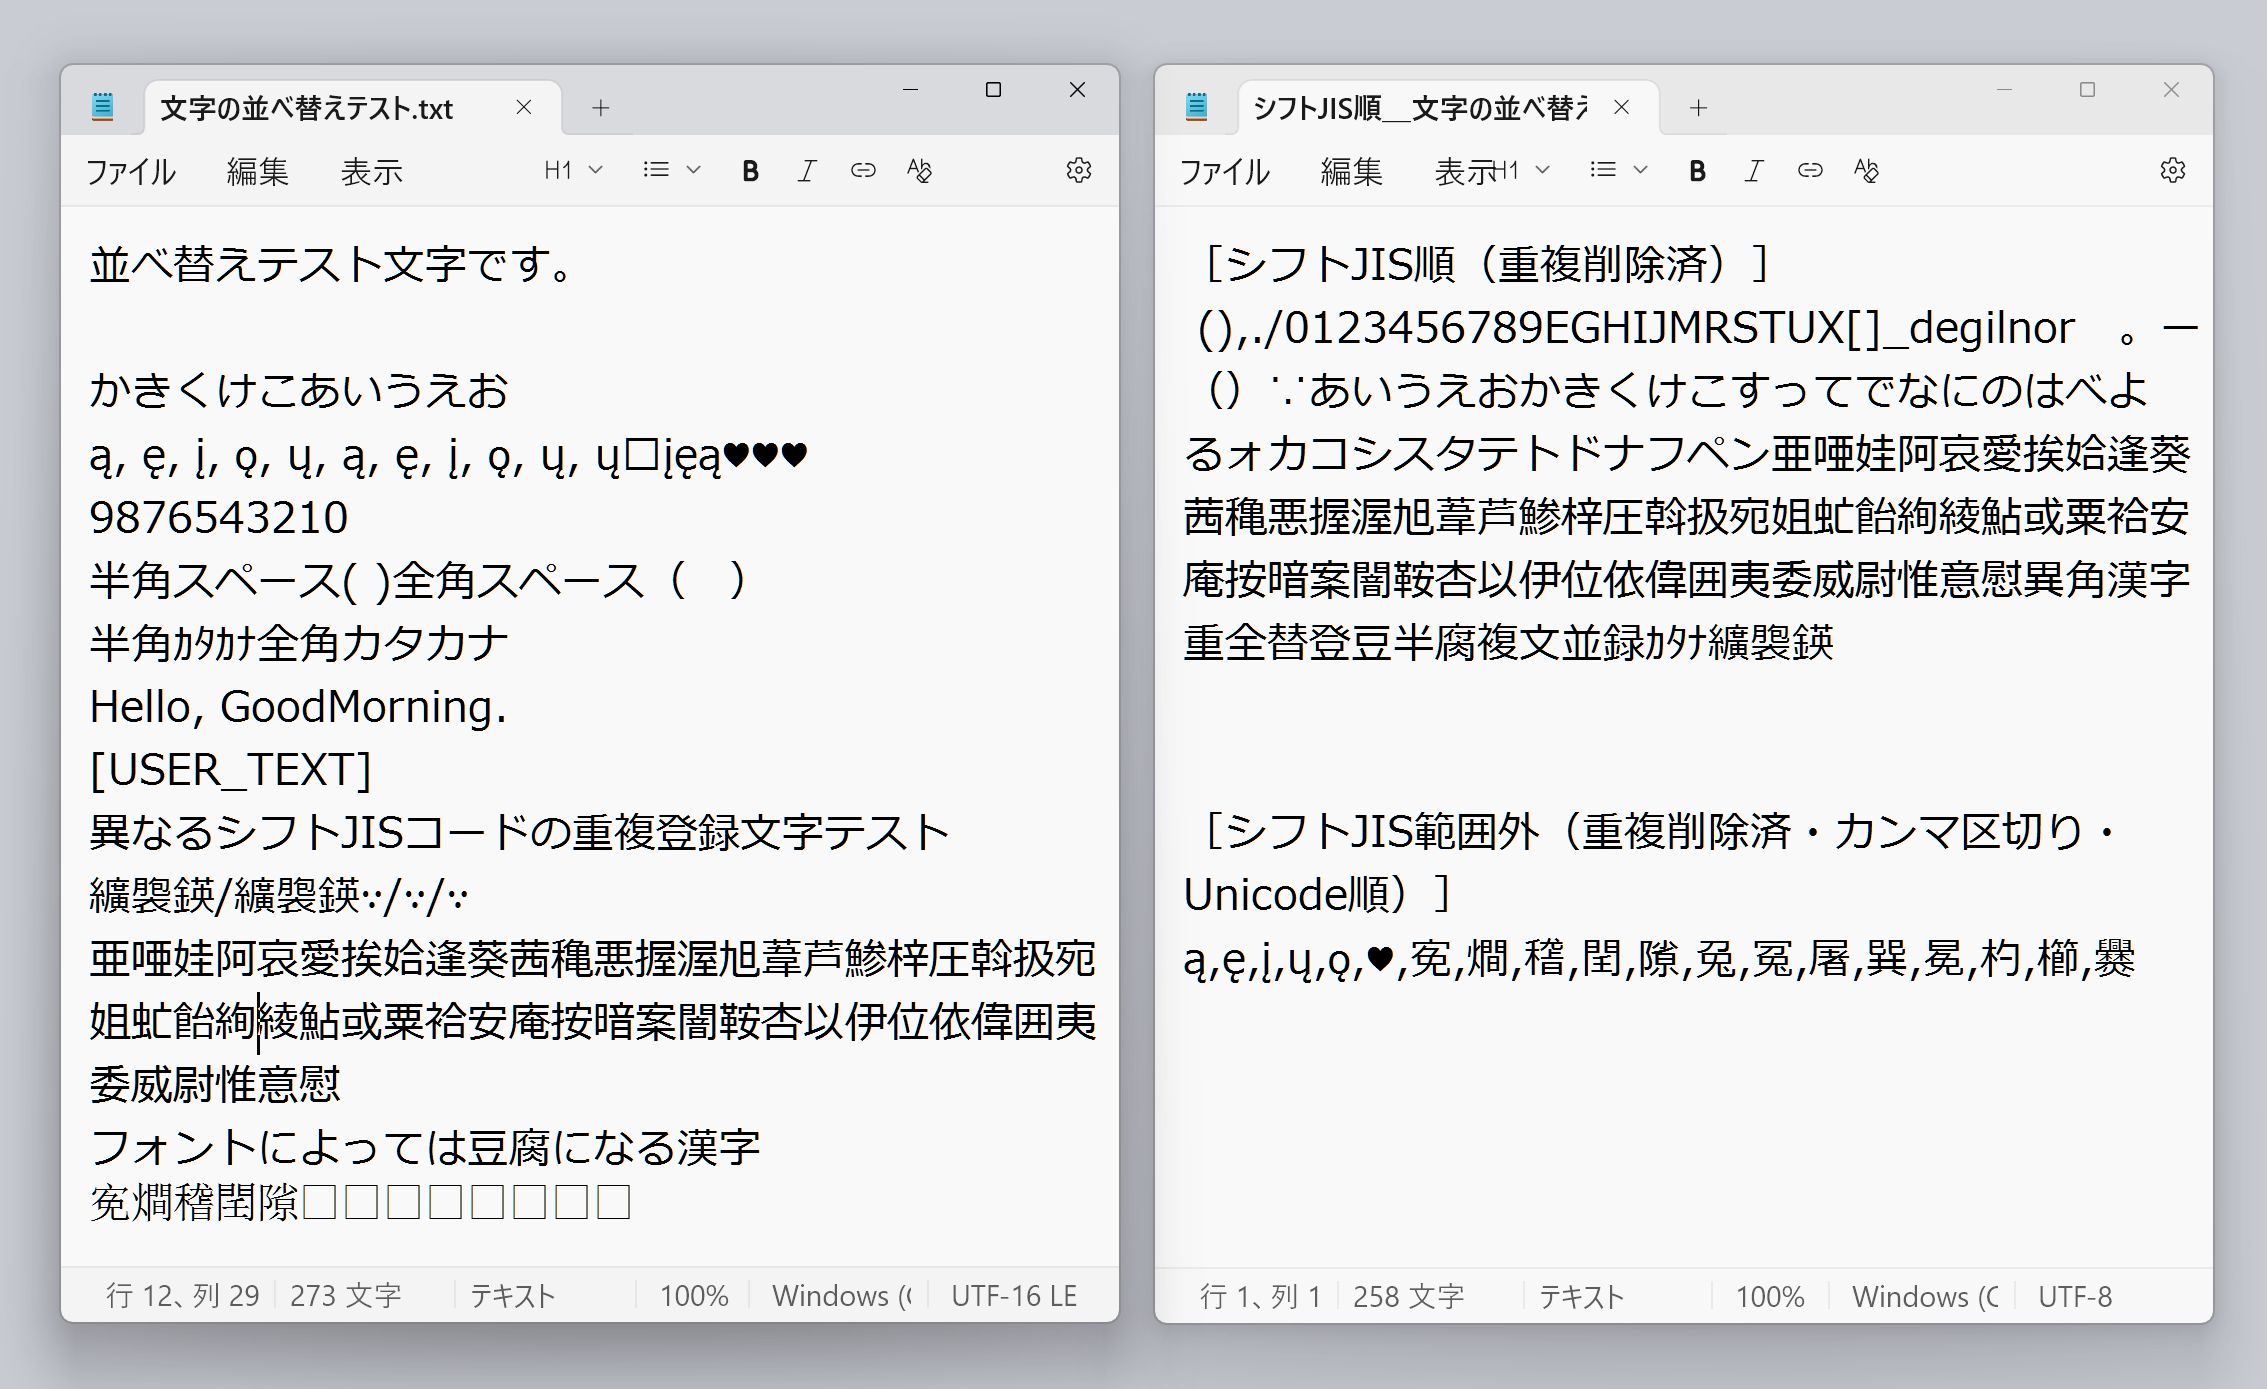Toggle bold in right シフトJIS順 window

click(x=1697, y=171)
